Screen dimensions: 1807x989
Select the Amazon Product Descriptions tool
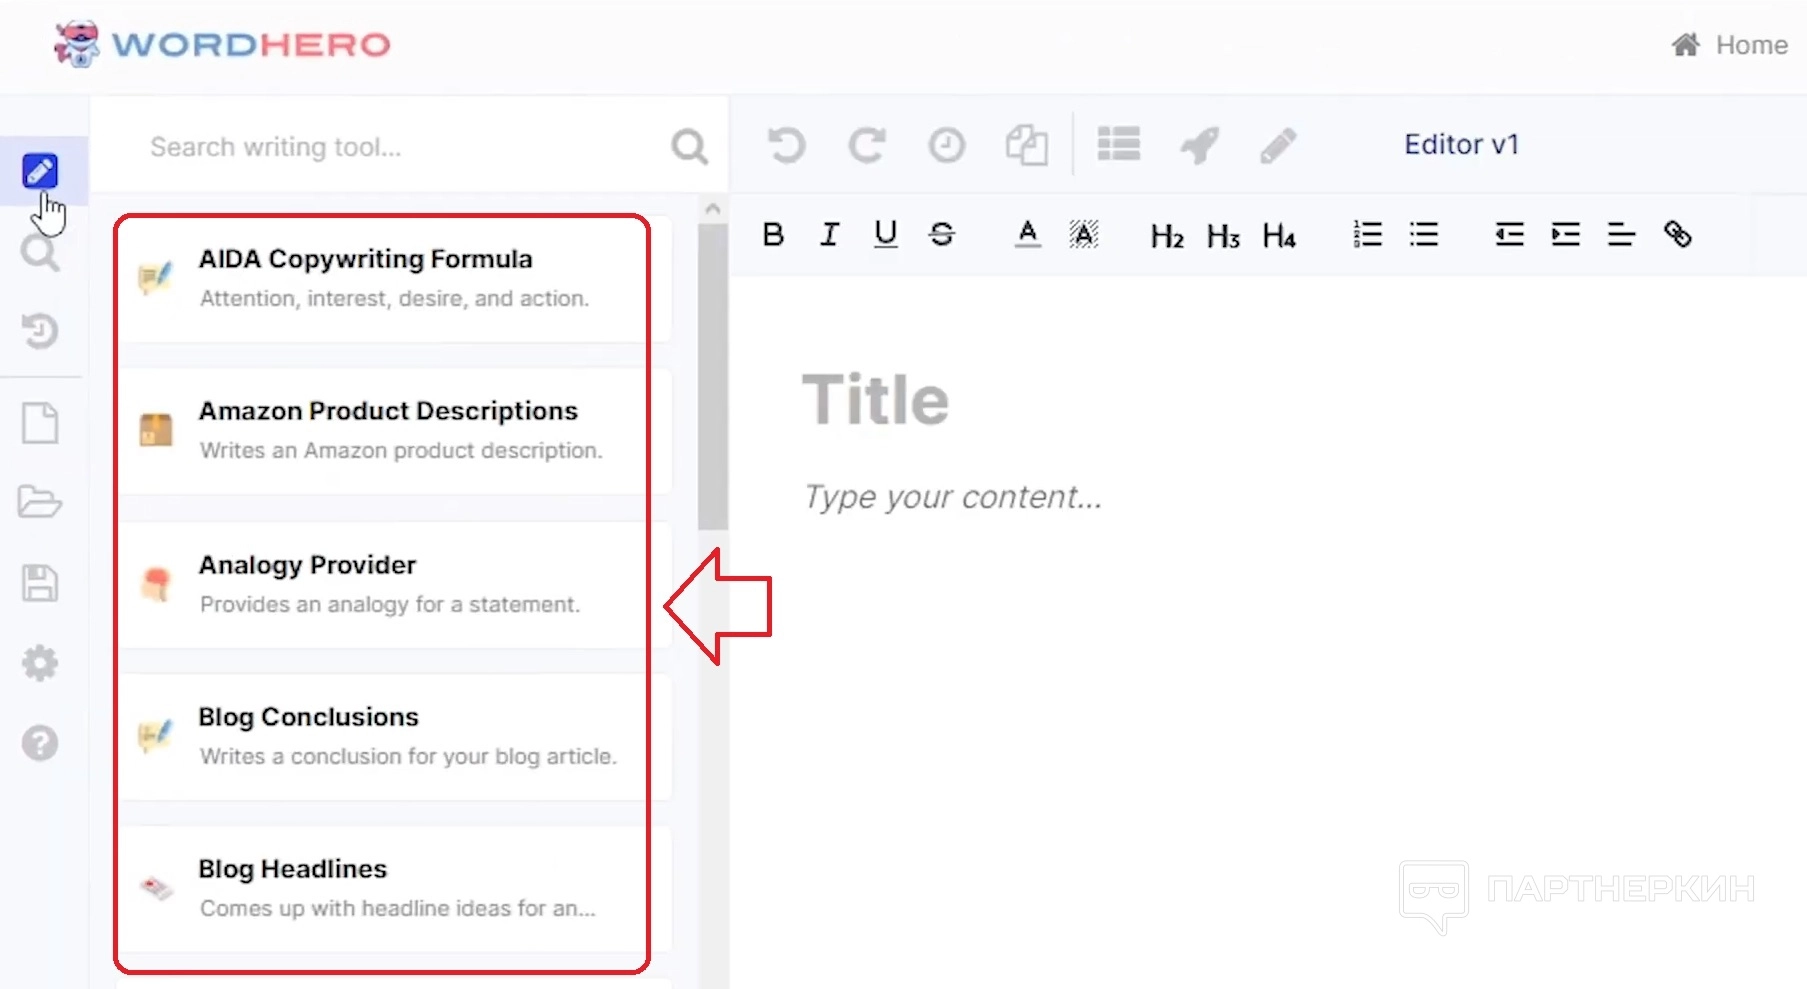pos(395,431)
